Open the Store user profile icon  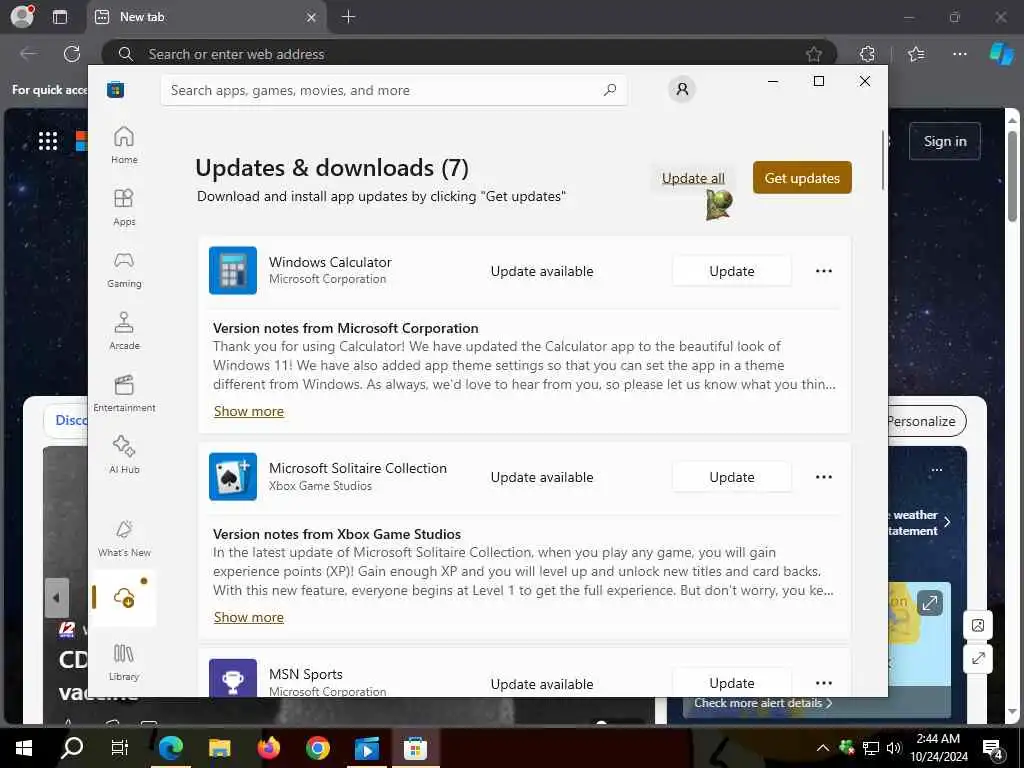click(682, 89)
